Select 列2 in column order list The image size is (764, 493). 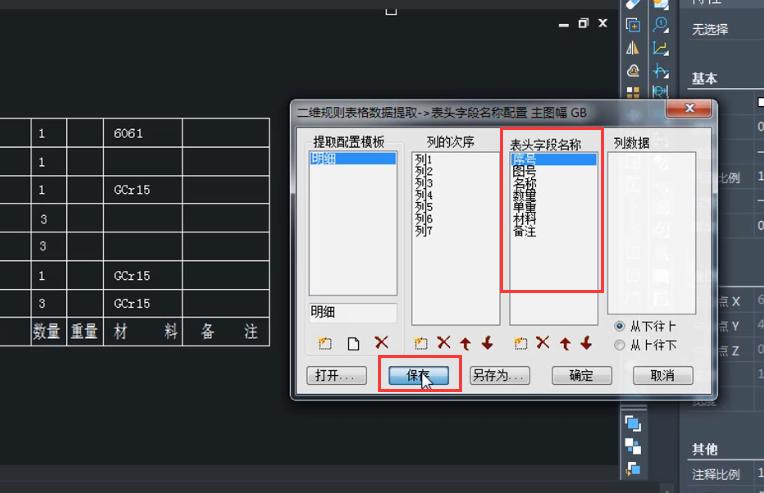(423, 171)
